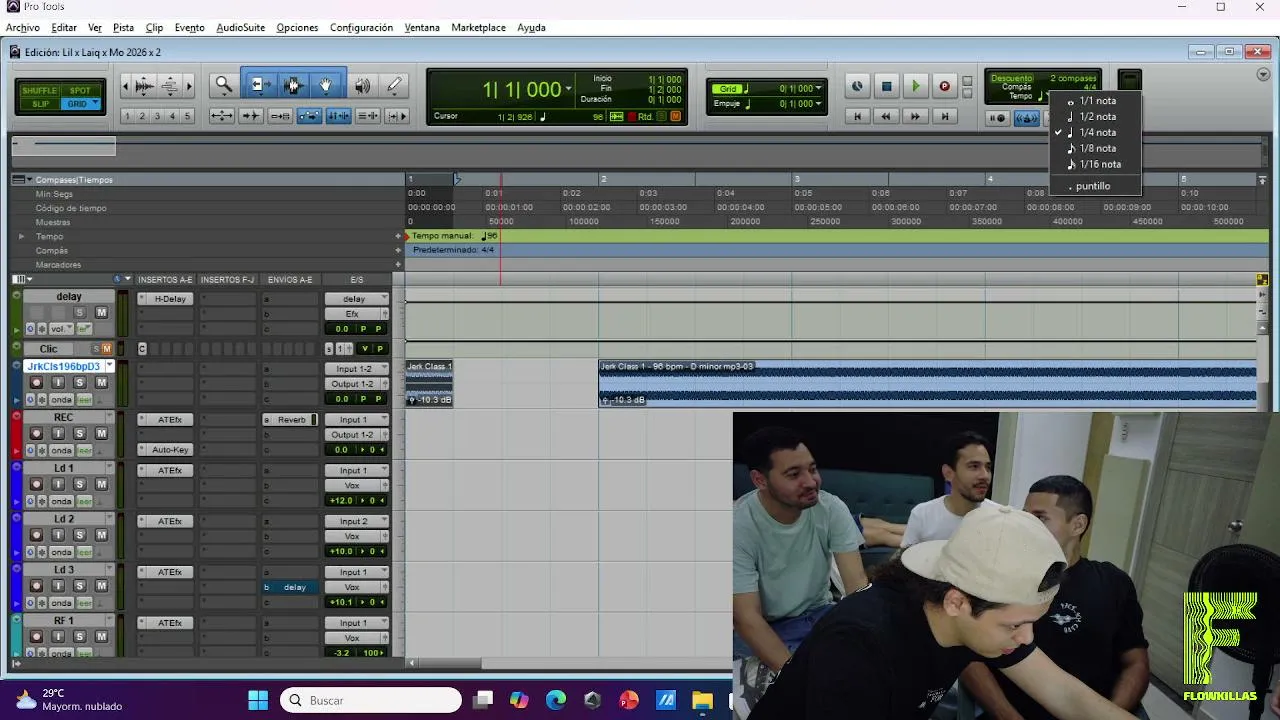Open edit window toolbar menu arrow

[1263, 75]
